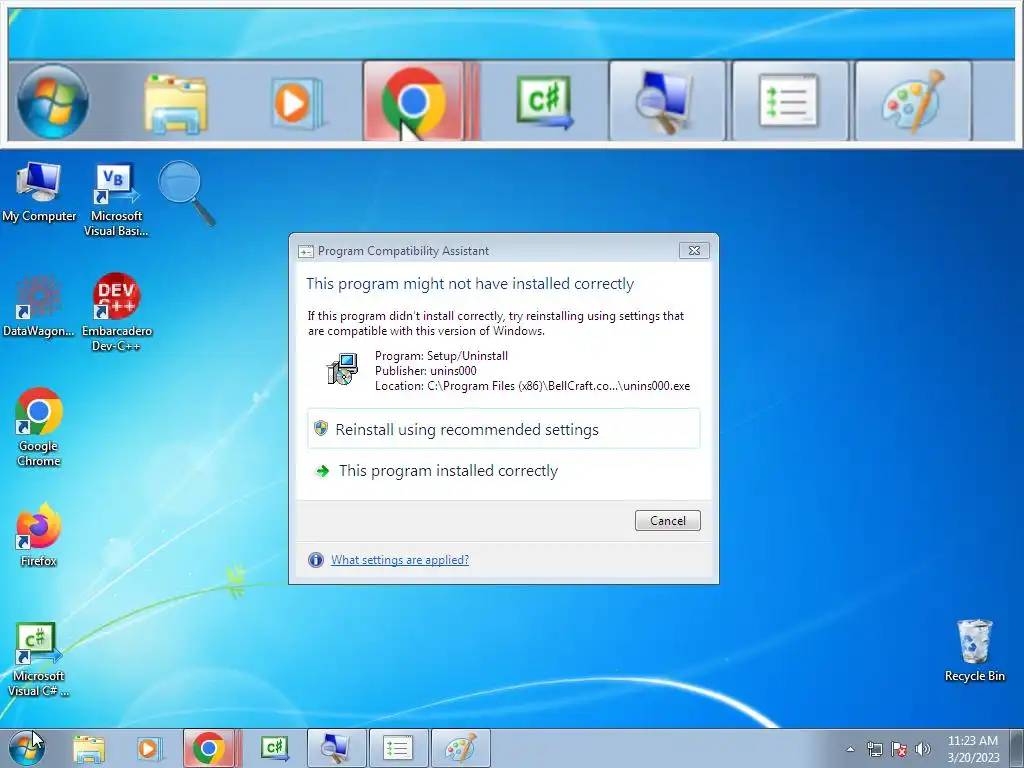1024x768 pixels.
Task: Click the heading This program might not have installed correctly
Action: pos(470,283)
